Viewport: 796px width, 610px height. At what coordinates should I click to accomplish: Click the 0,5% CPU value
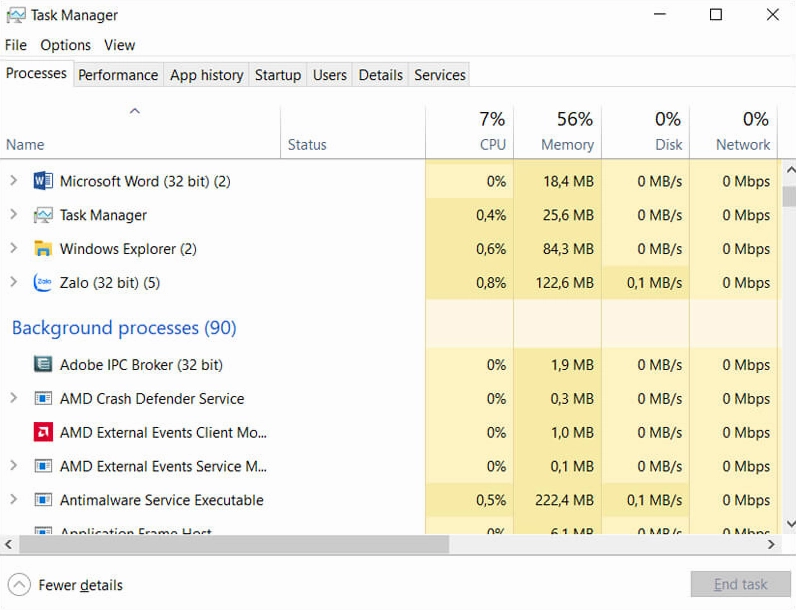(x=491, y=500)
